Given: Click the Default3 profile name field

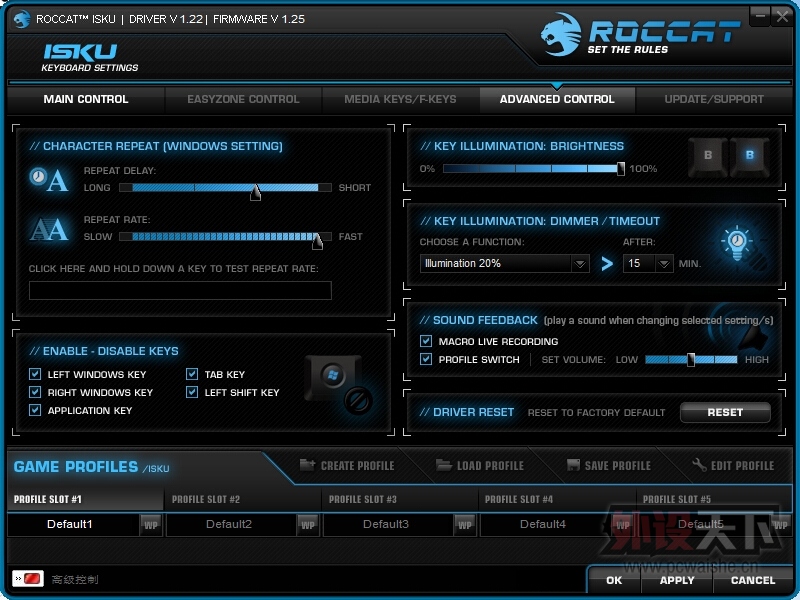Looking at the screenshot, I should tap(388, 525).
